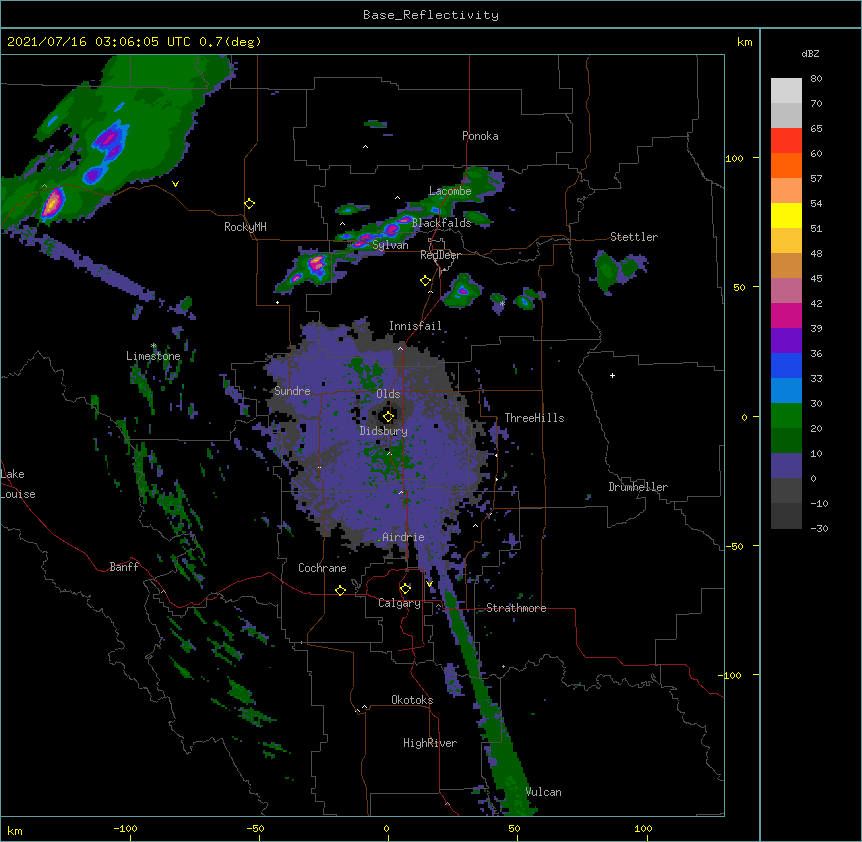Select the magenta 42 dBZ legend swatch

click(786, 315)
